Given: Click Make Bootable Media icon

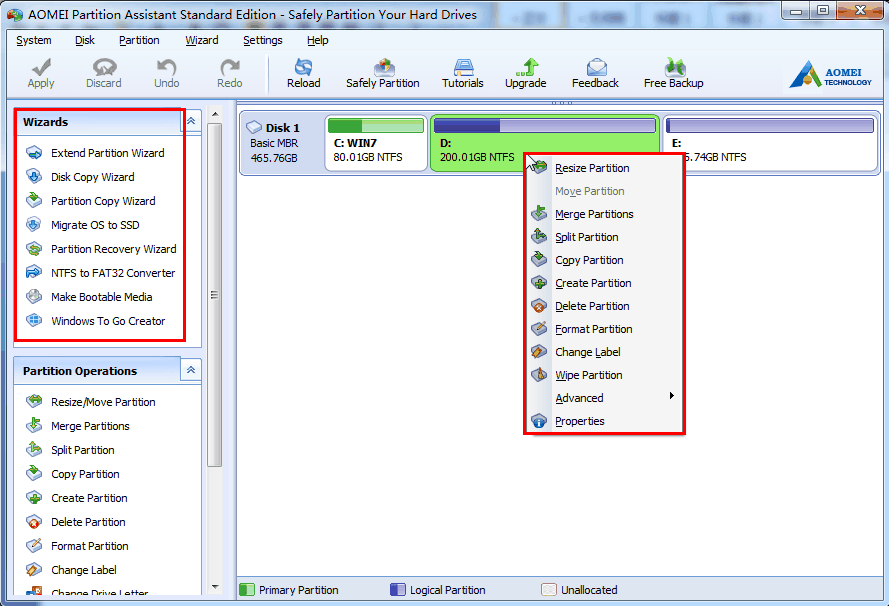Looking at the screenshot, I should click(34, 296).
